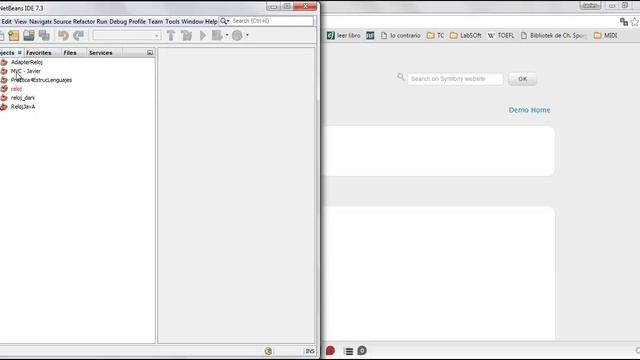This screenshot has height=360, width=640.
Task: Open the Run menu
Action: [102, 22]
